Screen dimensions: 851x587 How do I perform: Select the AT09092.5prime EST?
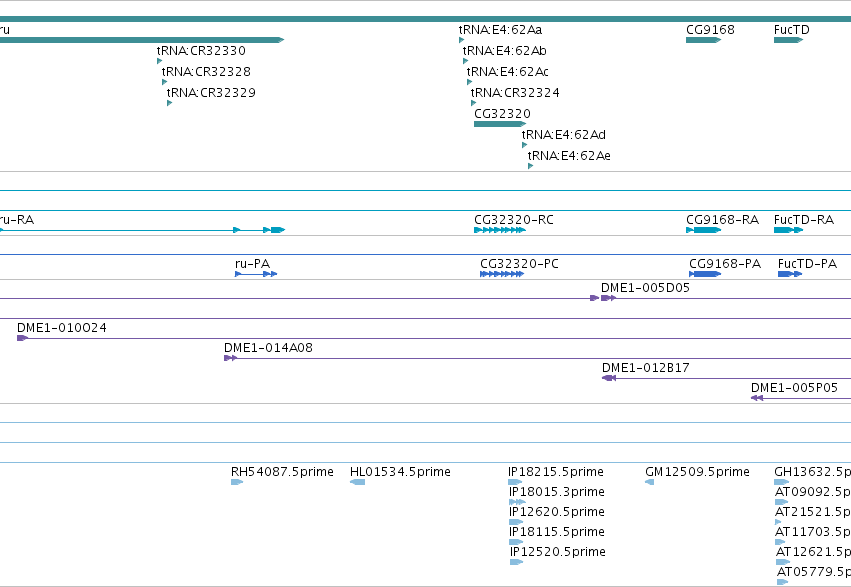(x=782, y=502)
